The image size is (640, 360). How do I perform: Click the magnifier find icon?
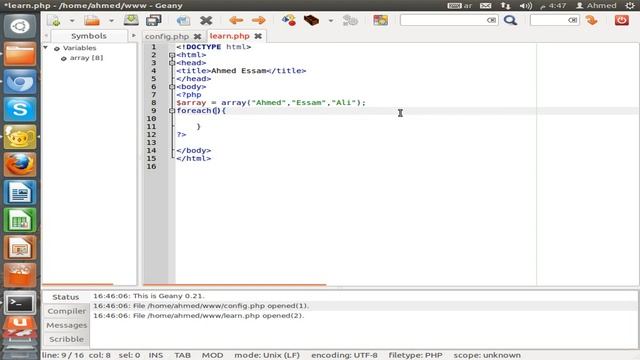pyautogui.click(x=510, y=20)
